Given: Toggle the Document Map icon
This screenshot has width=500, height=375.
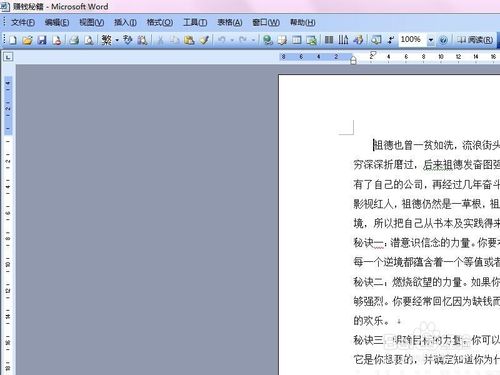Looking at the screenshot, I should tap(376, 40).
